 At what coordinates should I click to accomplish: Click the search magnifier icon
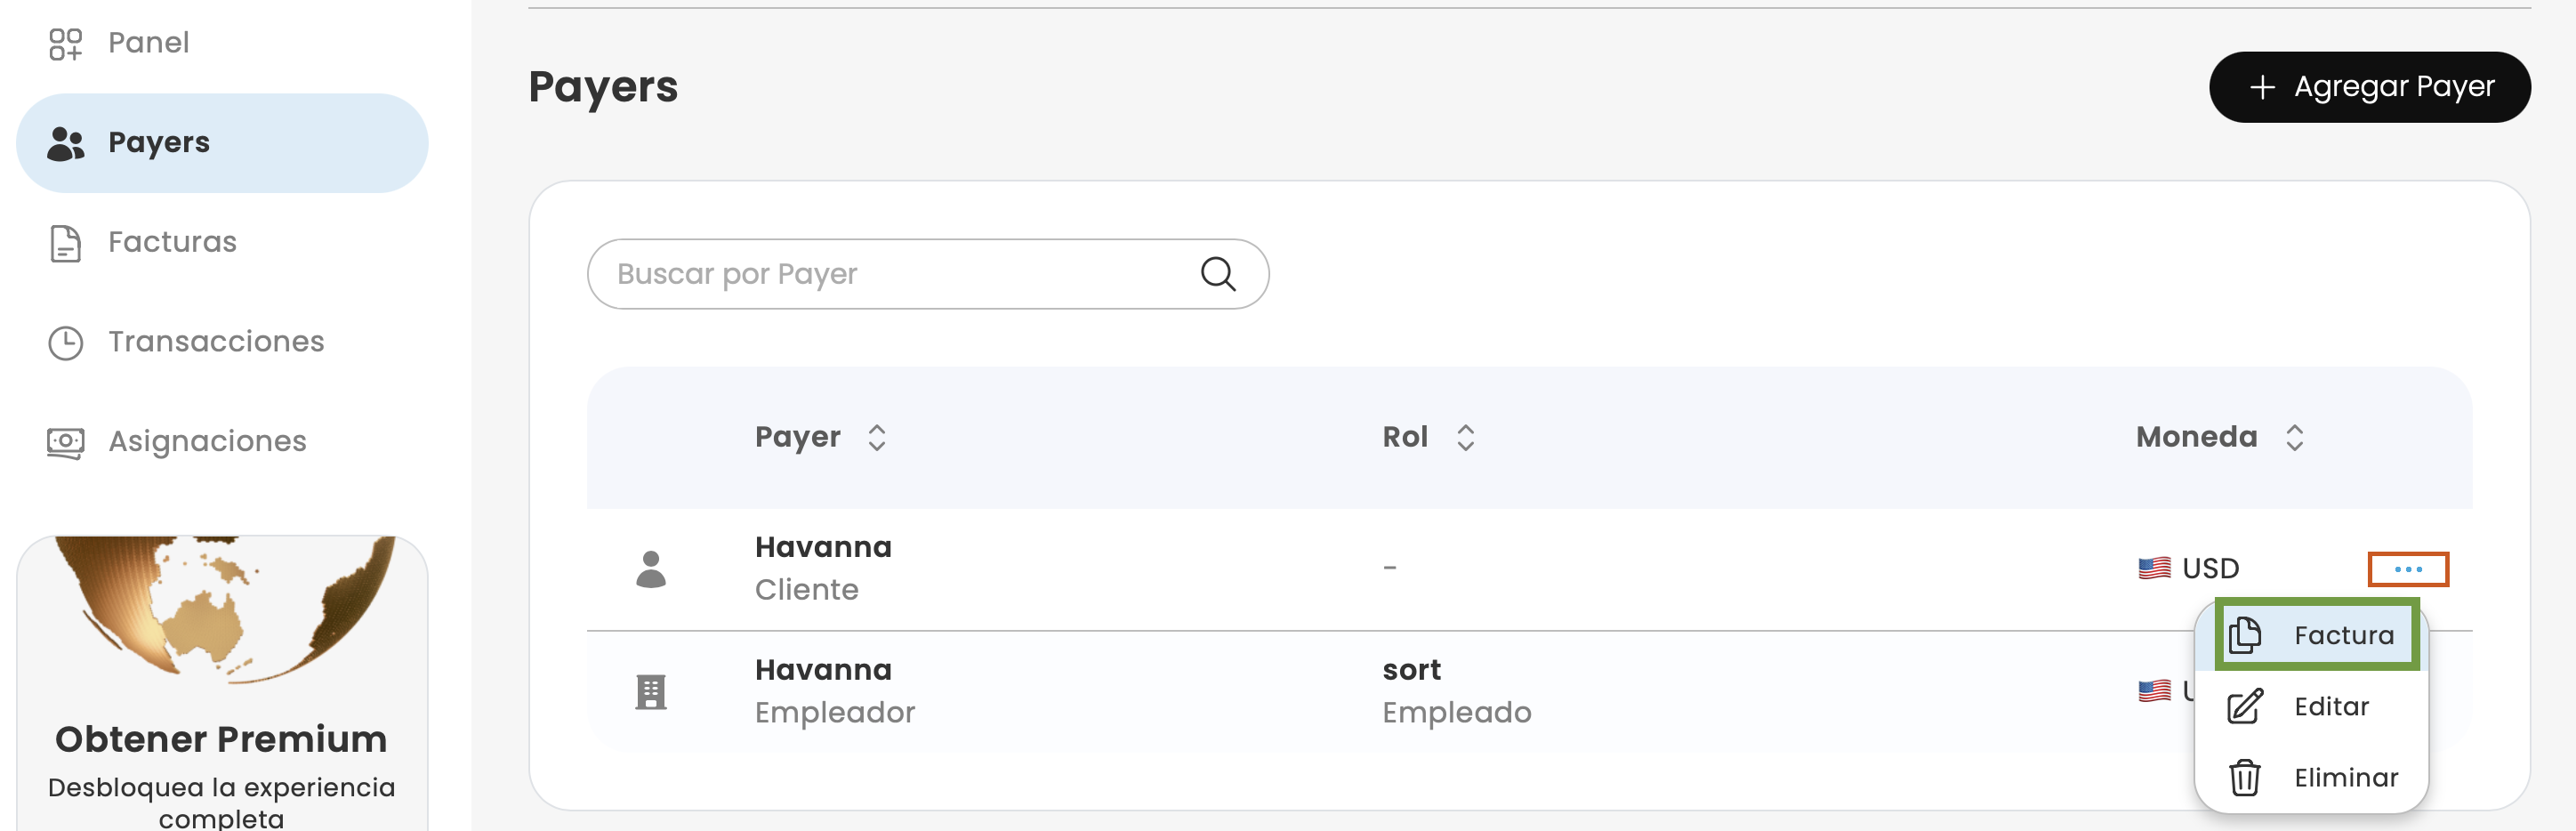point(1217,274)
